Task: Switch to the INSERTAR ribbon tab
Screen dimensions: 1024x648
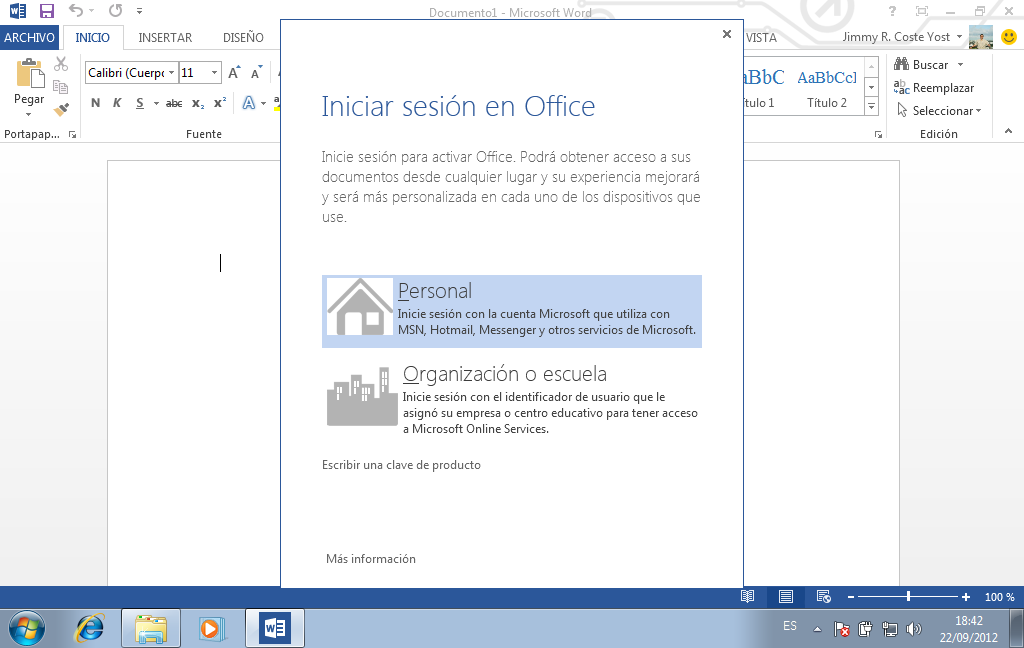Action: [165, 37]
